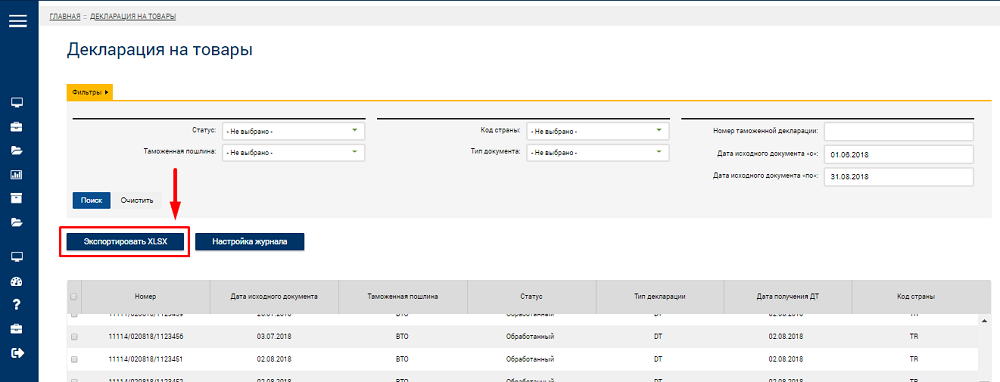Screen dimensions: 1000x382
Task: Check the row 11114/020818/1123456 checkbox
Action: tap(73, 336)
